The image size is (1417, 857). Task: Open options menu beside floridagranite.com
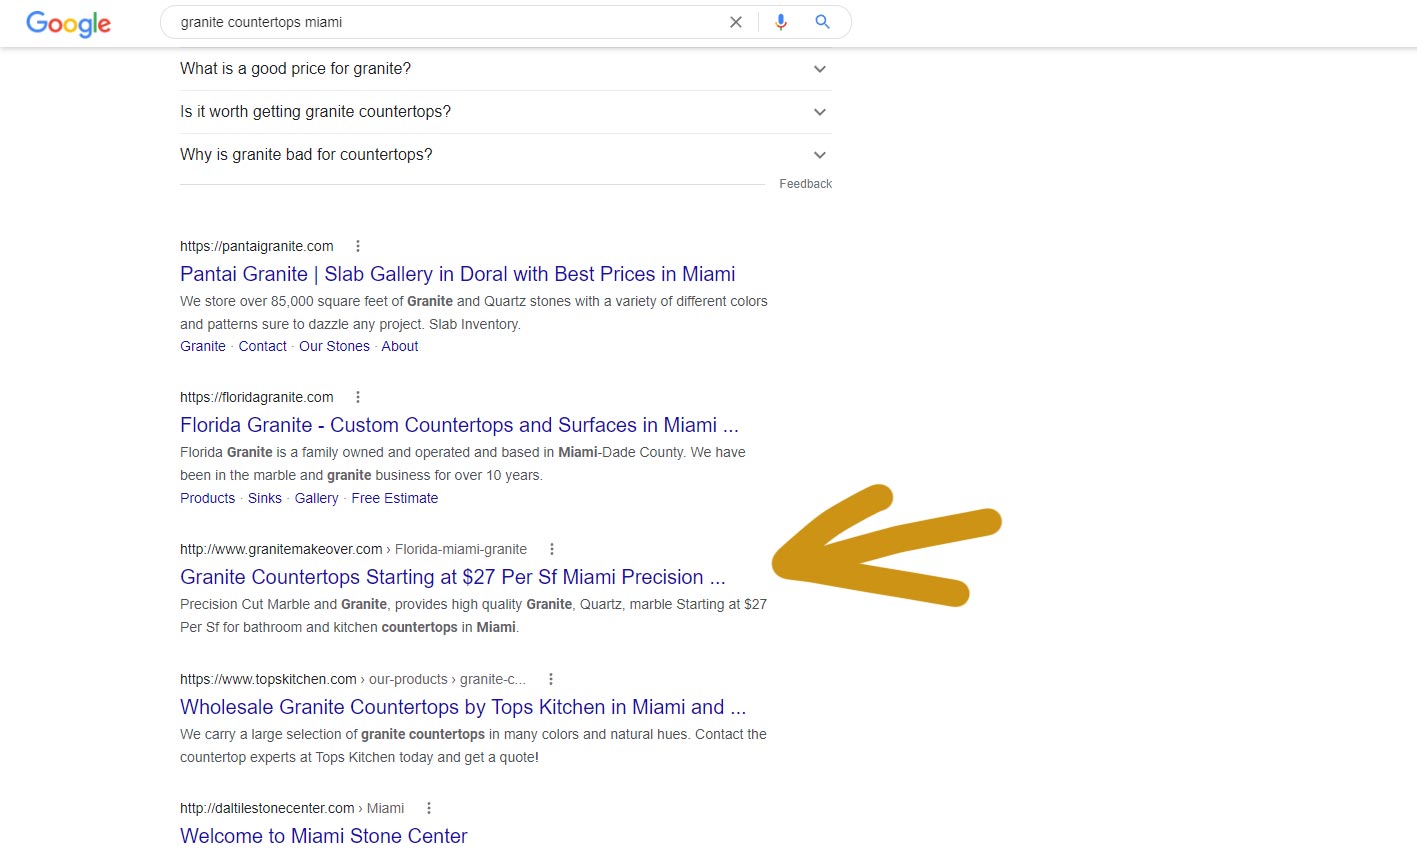358,397
